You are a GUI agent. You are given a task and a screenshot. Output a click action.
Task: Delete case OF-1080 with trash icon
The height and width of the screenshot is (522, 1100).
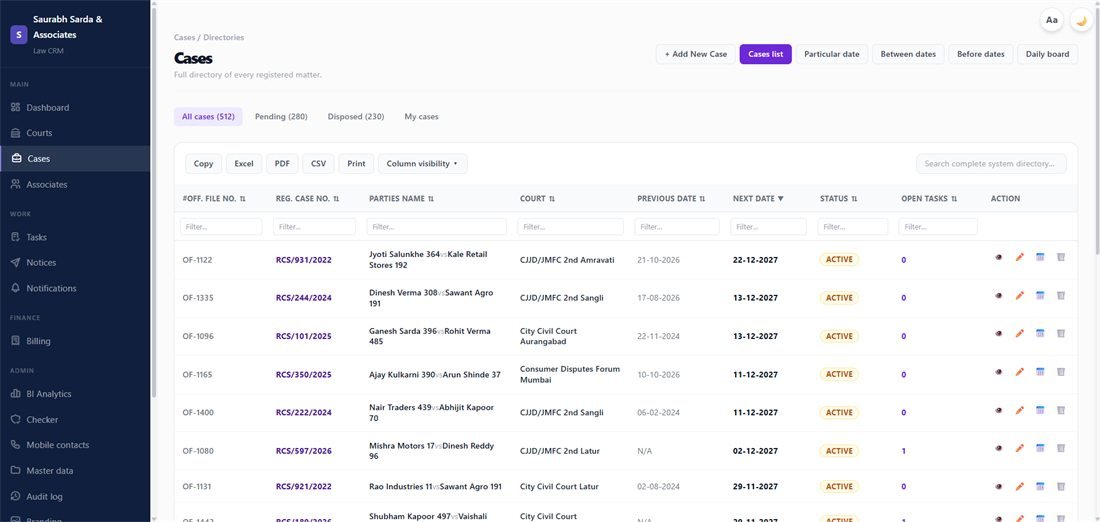coord(1061,448)
